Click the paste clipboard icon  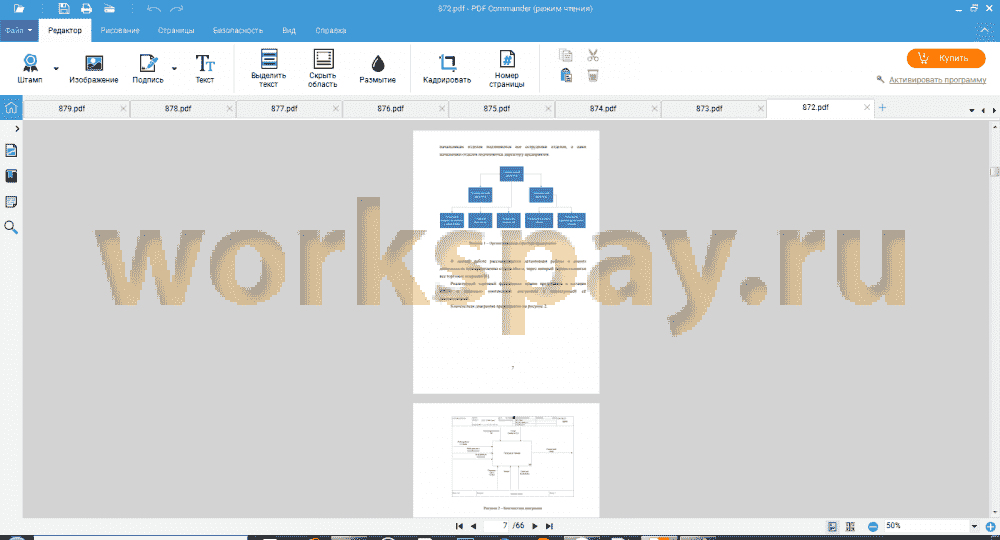pyautogui.click(x=566, y=76)
